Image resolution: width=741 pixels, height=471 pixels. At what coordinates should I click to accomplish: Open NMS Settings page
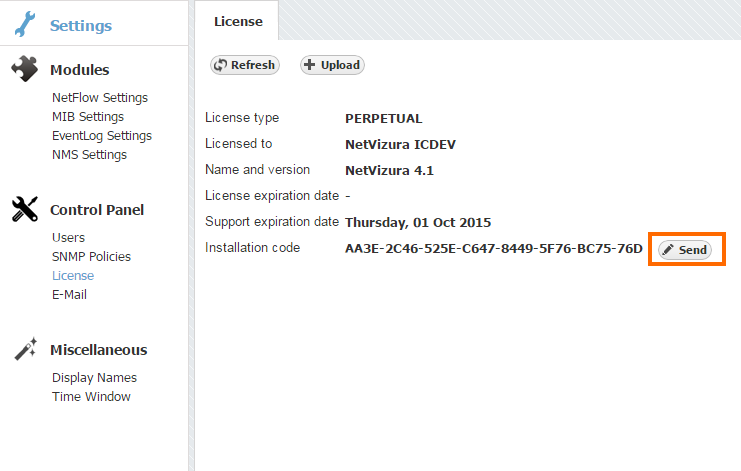(89, 155)
